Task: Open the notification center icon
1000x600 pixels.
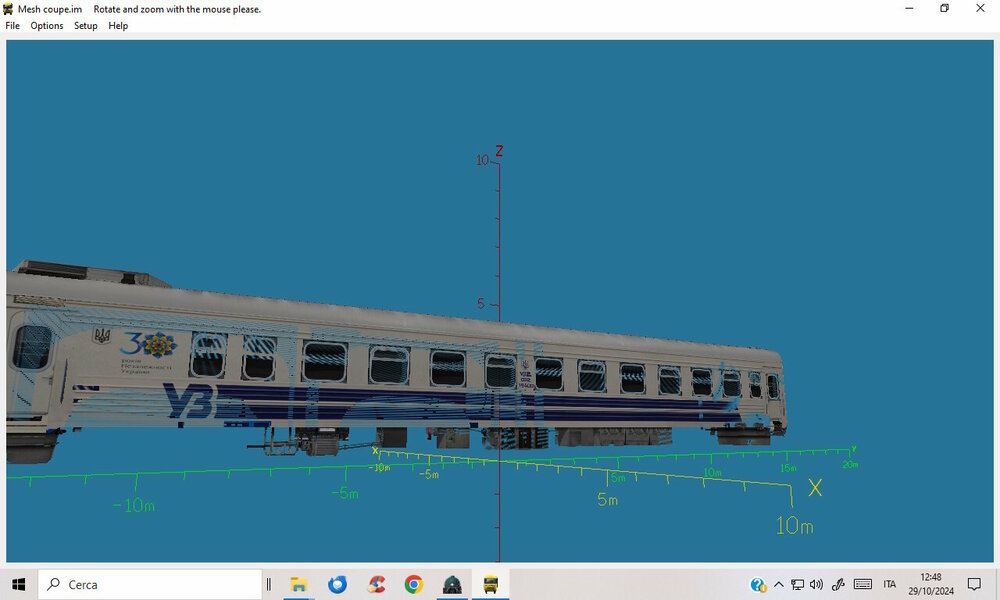Action: (x=974, y=584)
